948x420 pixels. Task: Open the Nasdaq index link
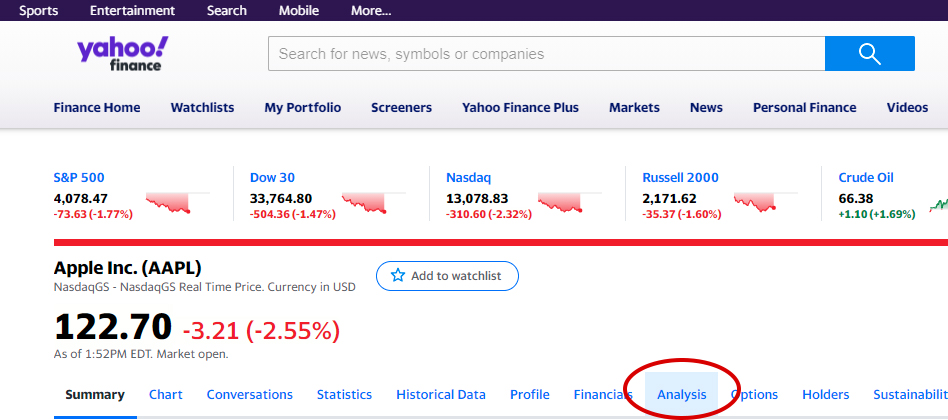pos(468,178)
